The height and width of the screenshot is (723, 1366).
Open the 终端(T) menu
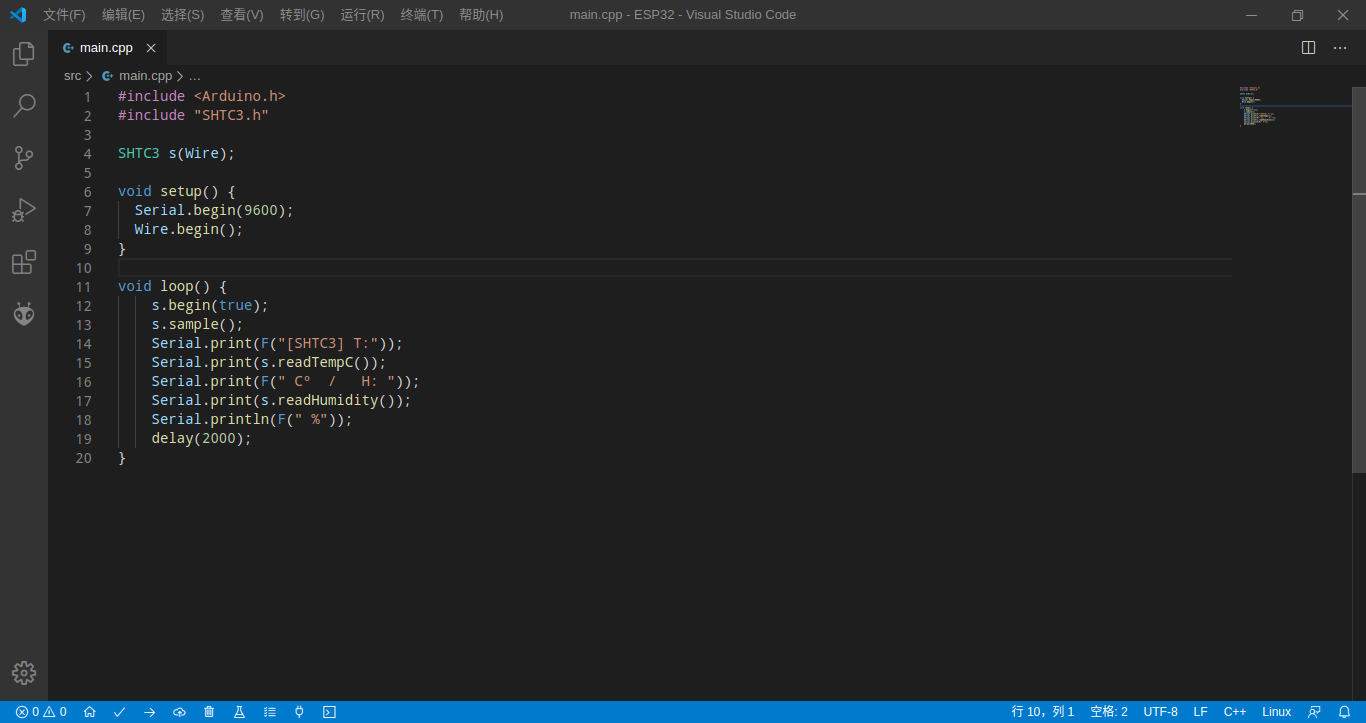[x=422, y=15]
